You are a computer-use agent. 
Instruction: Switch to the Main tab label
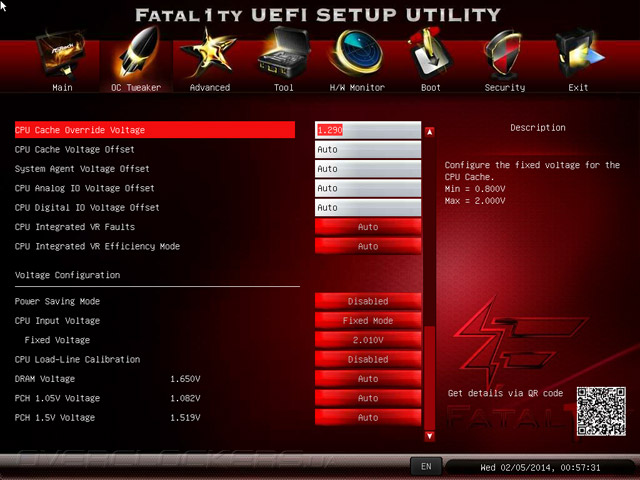[62, 87]
